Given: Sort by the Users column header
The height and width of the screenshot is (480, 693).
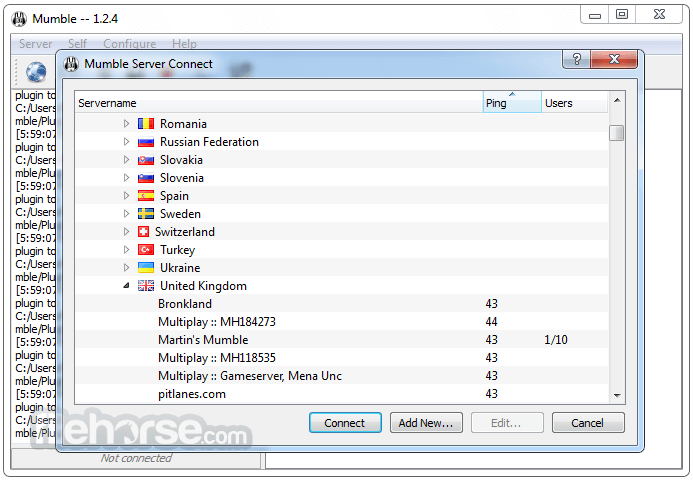Looking at the screenshot, I should pyautogui.click(x=575, y=103).
